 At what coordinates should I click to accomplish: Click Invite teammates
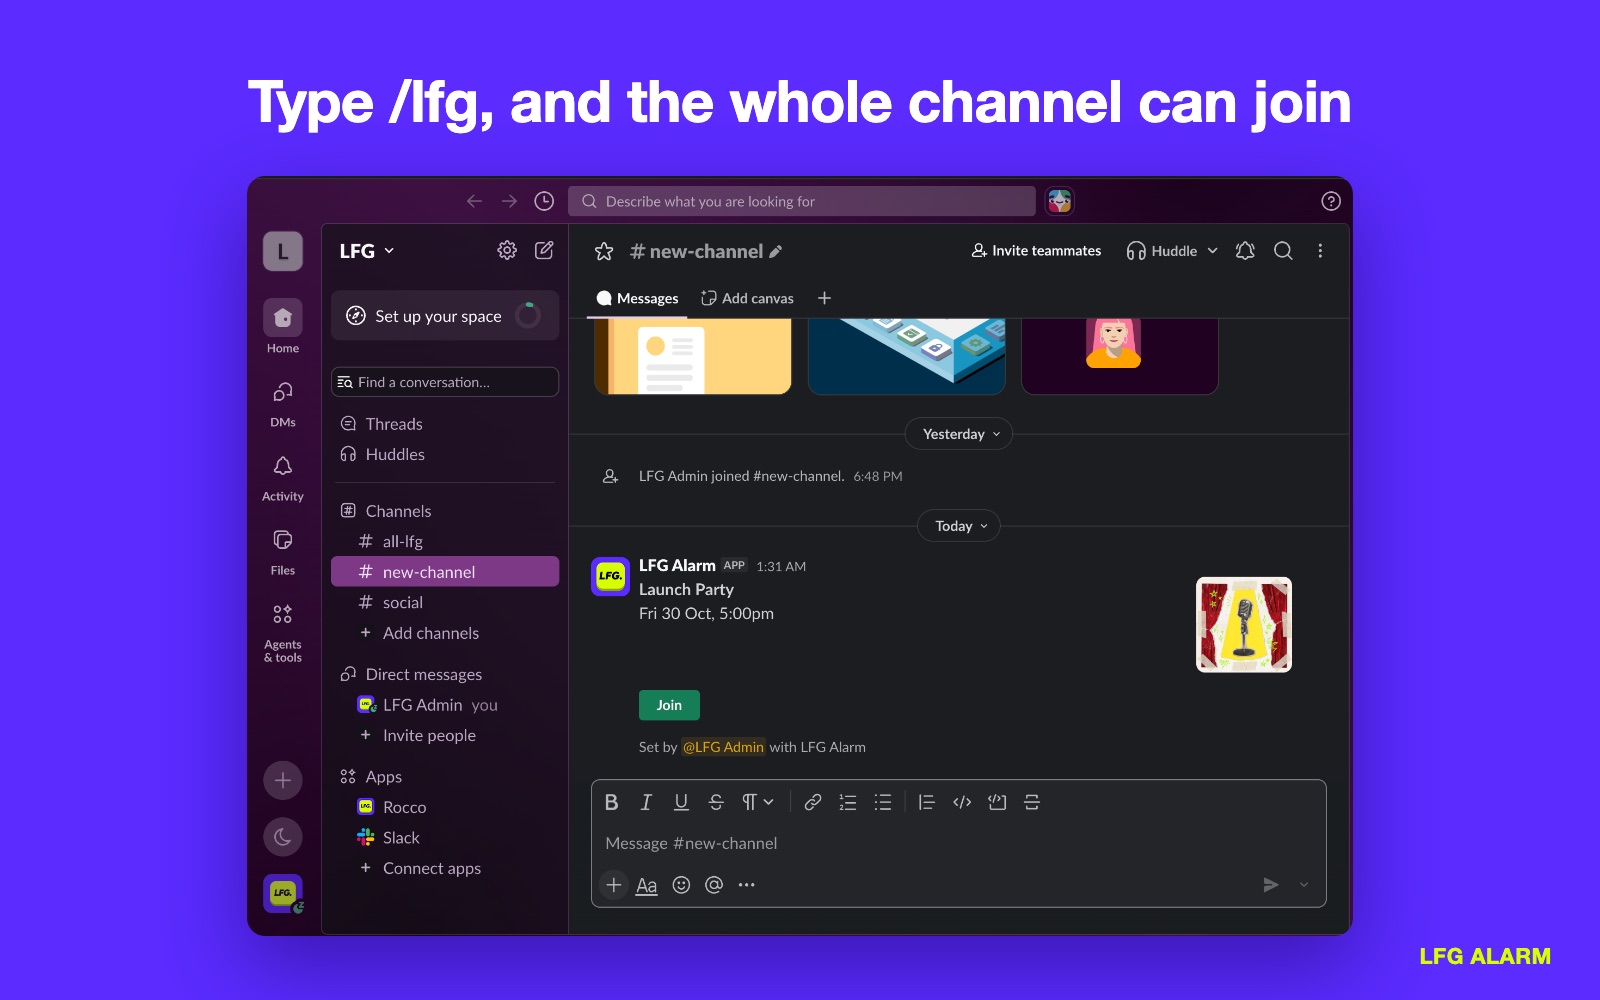tap(1036, 251)
